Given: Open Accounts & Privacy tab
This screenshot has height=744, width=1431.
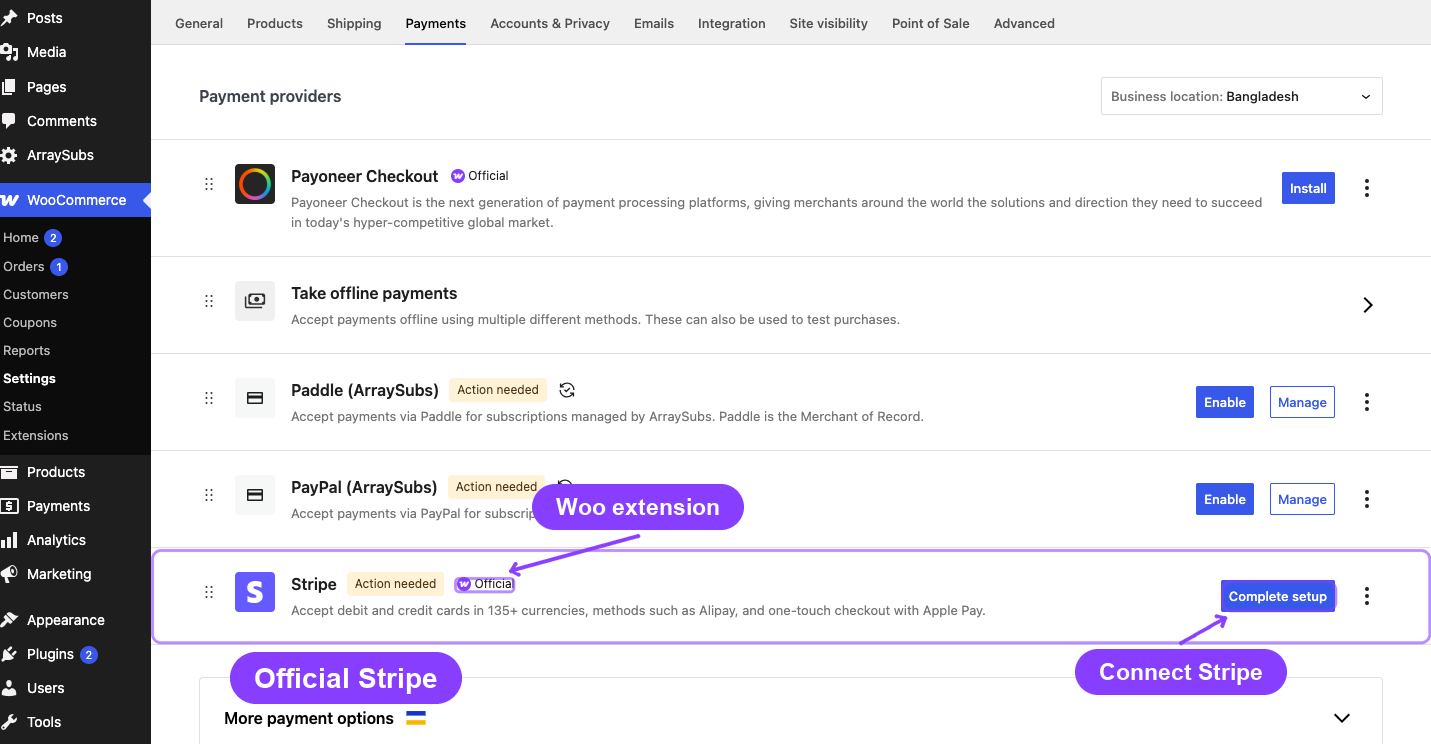Looking at the screenshot, I should pyautogui.click(x=550, y=23).
